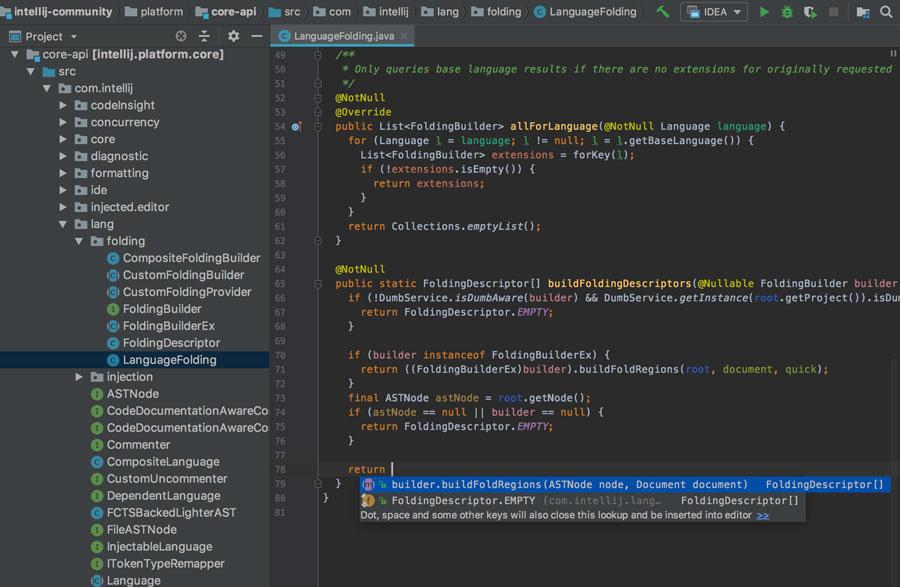Select ITokenTypeRemapper in project tree
The height and width of the screenshot is (587, 900).
pyautogui.click(x=158, y=563)
